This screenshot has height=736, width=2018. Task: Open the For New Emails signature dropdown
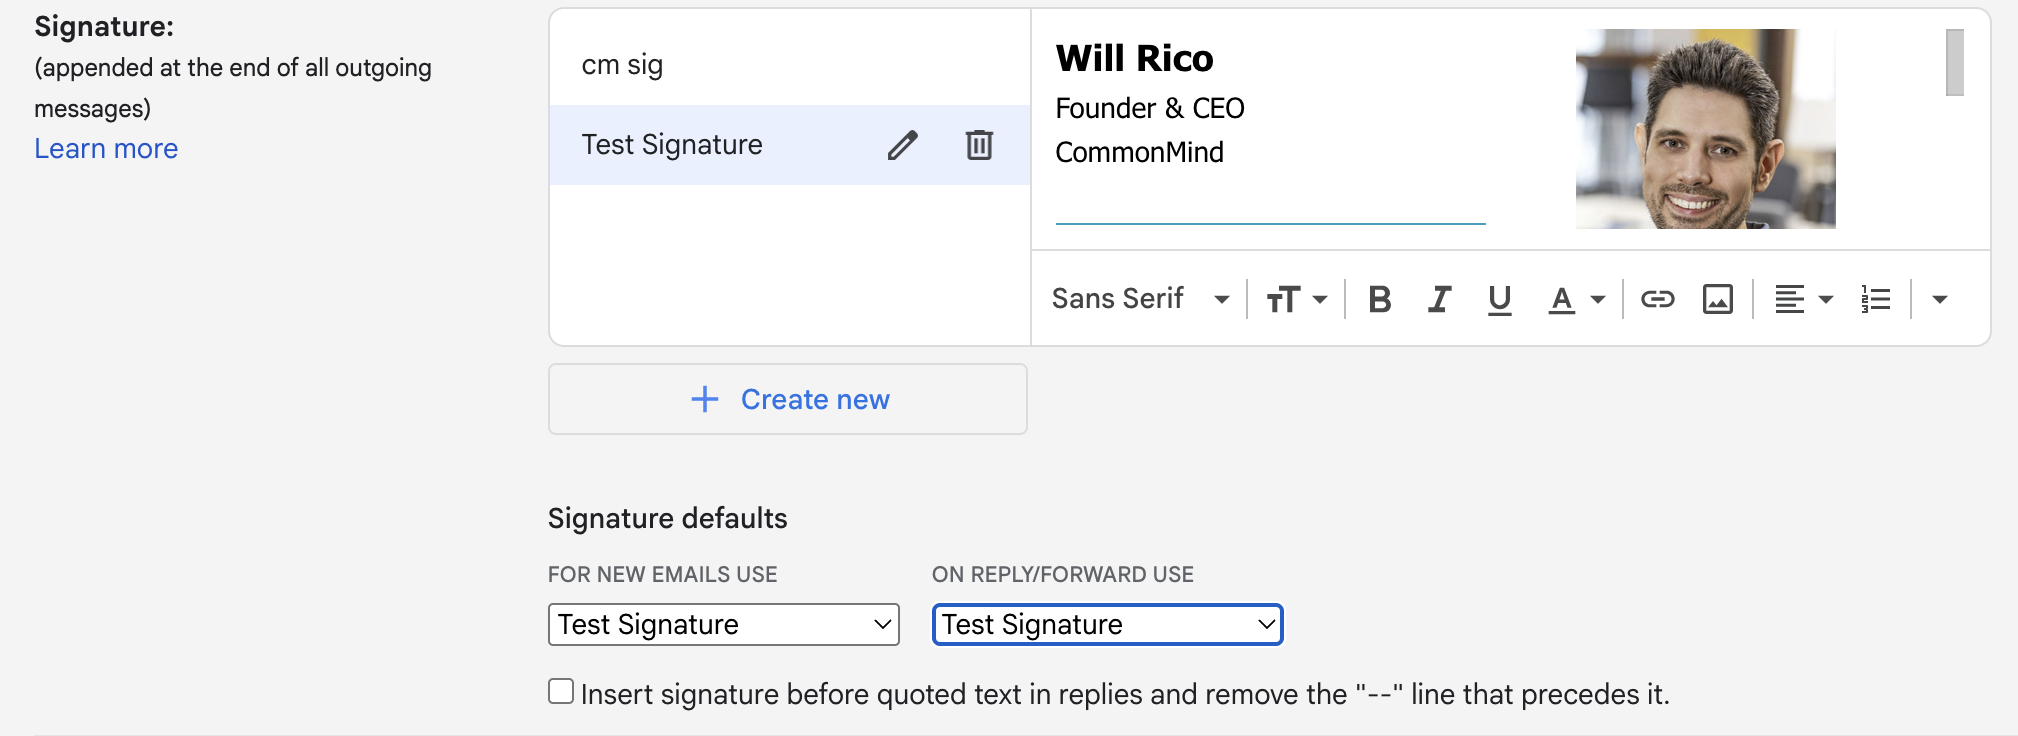[724, 625]
